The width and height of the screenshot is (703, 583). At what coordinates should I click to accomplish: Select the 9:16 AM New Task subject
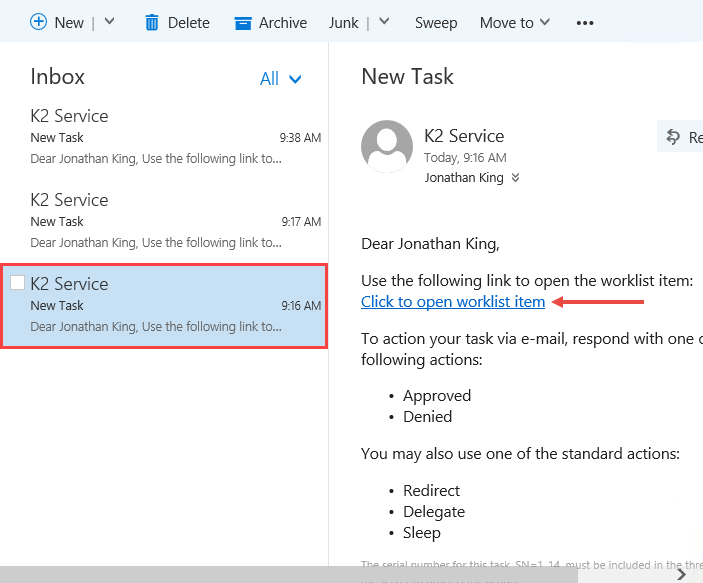tap(57, 305)
